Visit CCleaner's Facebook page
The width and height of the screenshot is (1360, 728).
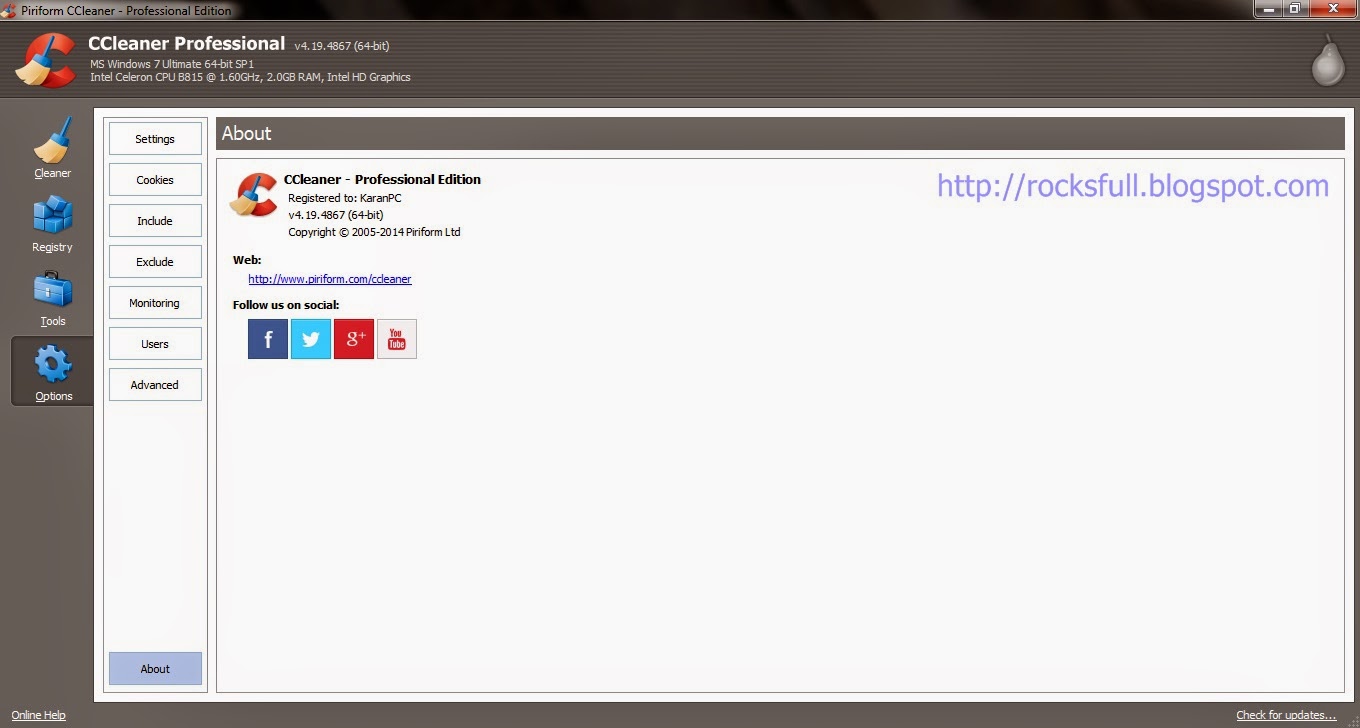pos(267,338)
